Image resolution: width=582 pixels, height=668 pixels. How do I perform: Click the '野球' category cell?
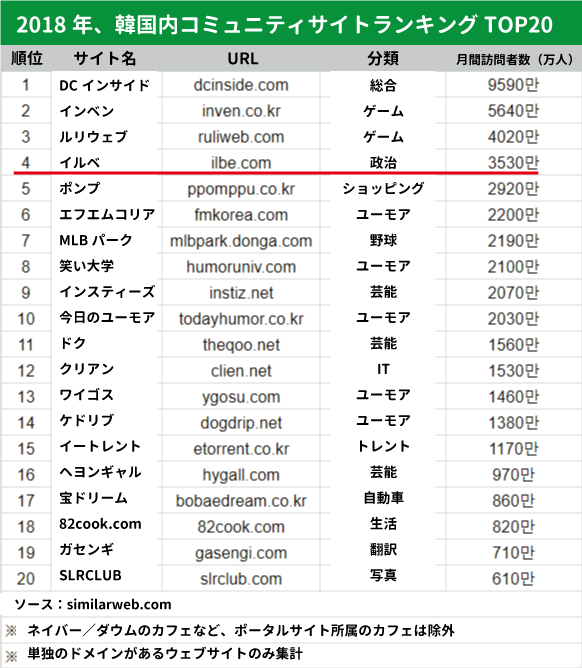(x=383, y=240)
